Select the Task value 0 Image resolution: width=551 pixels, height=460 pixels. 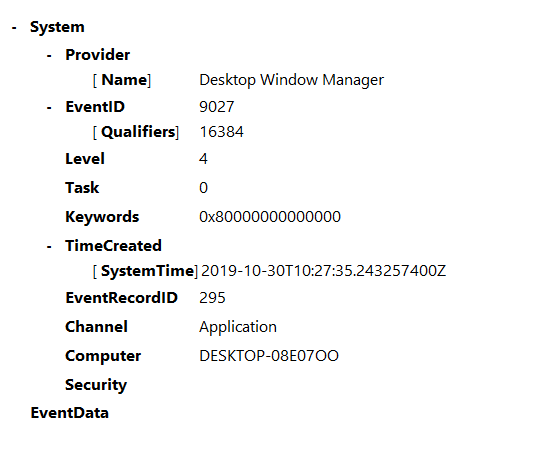click(203, 188)
